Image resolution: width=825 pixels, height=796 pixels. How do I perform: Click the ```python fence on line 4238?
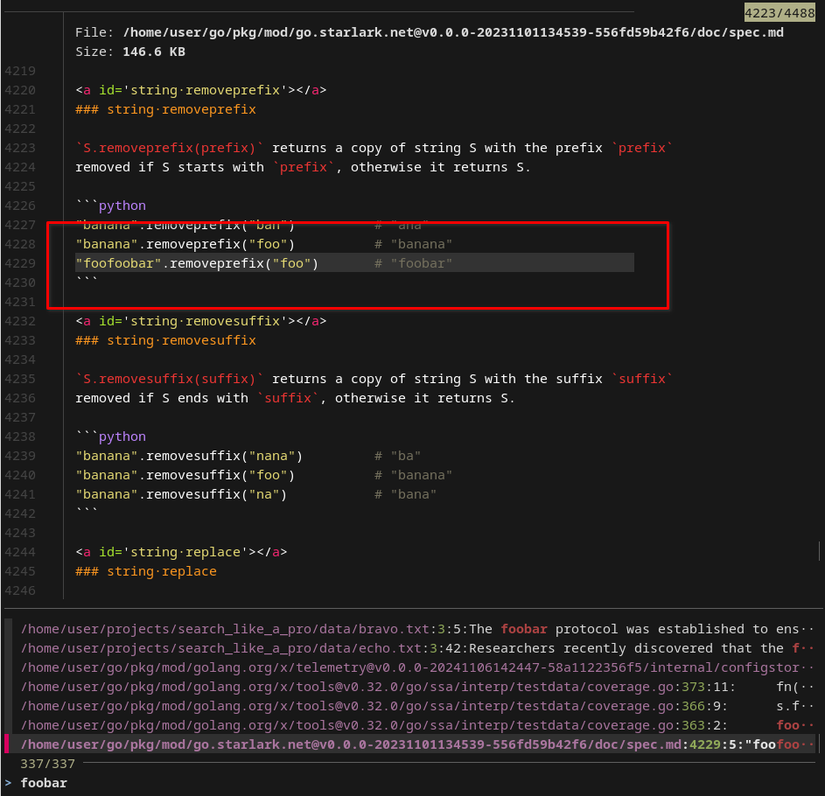111,437
